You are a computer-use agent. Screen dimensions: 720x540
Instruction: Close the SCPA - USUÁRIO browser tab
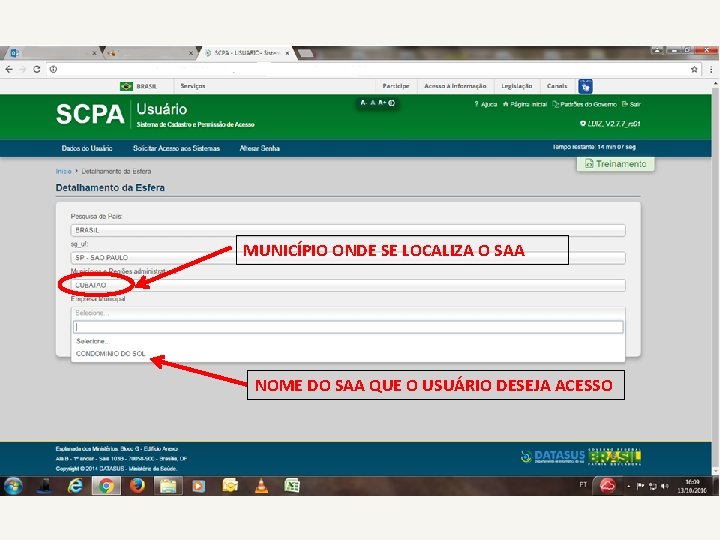[287, 53]
